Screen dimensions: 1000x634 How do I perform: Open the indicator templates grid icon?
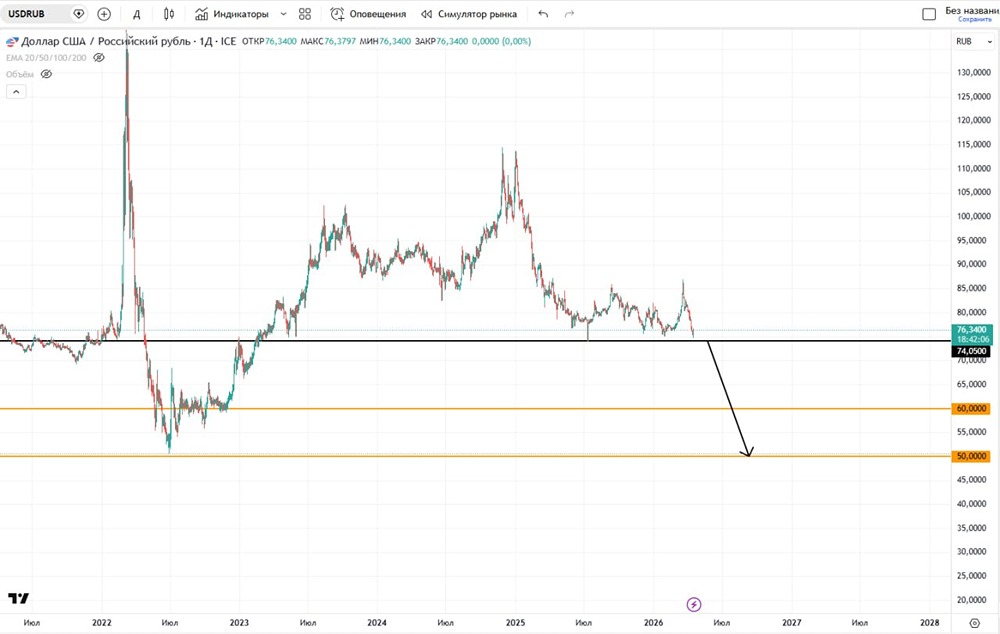(305, 14)
